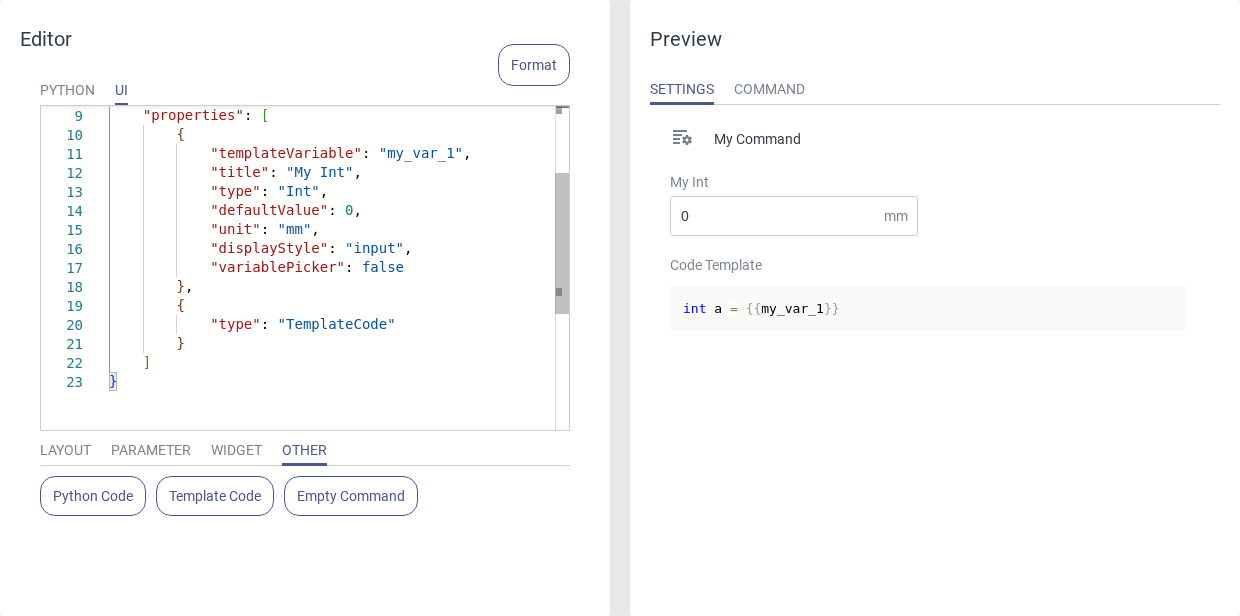Insert the Empty Command snippet
Screen dimensions: 1240x616
(351, 496)
